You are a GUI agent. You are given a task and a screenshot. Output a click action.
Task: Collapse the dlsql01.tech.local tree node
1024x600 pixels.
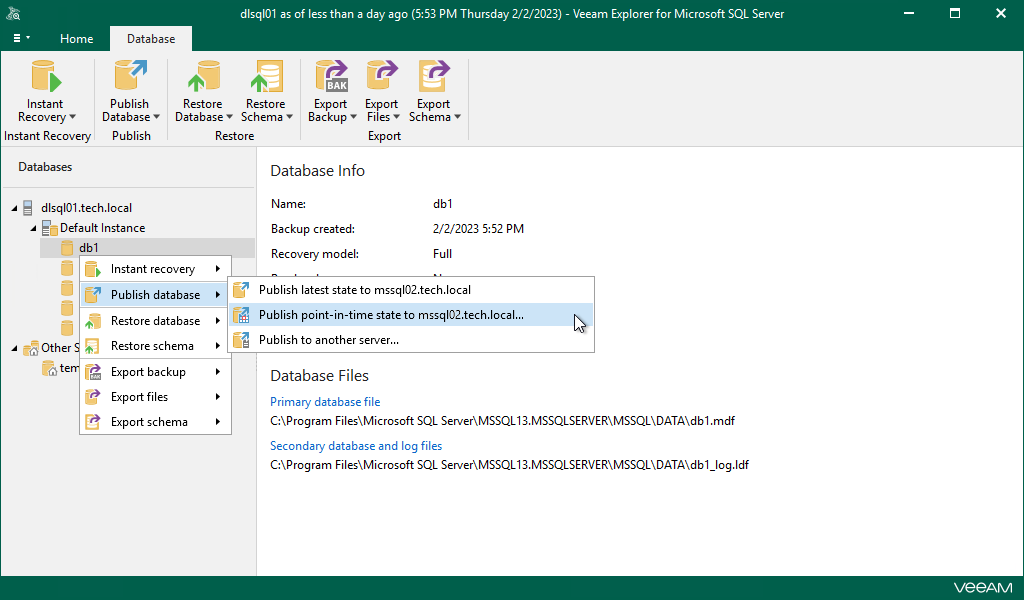tap(14, 208)
